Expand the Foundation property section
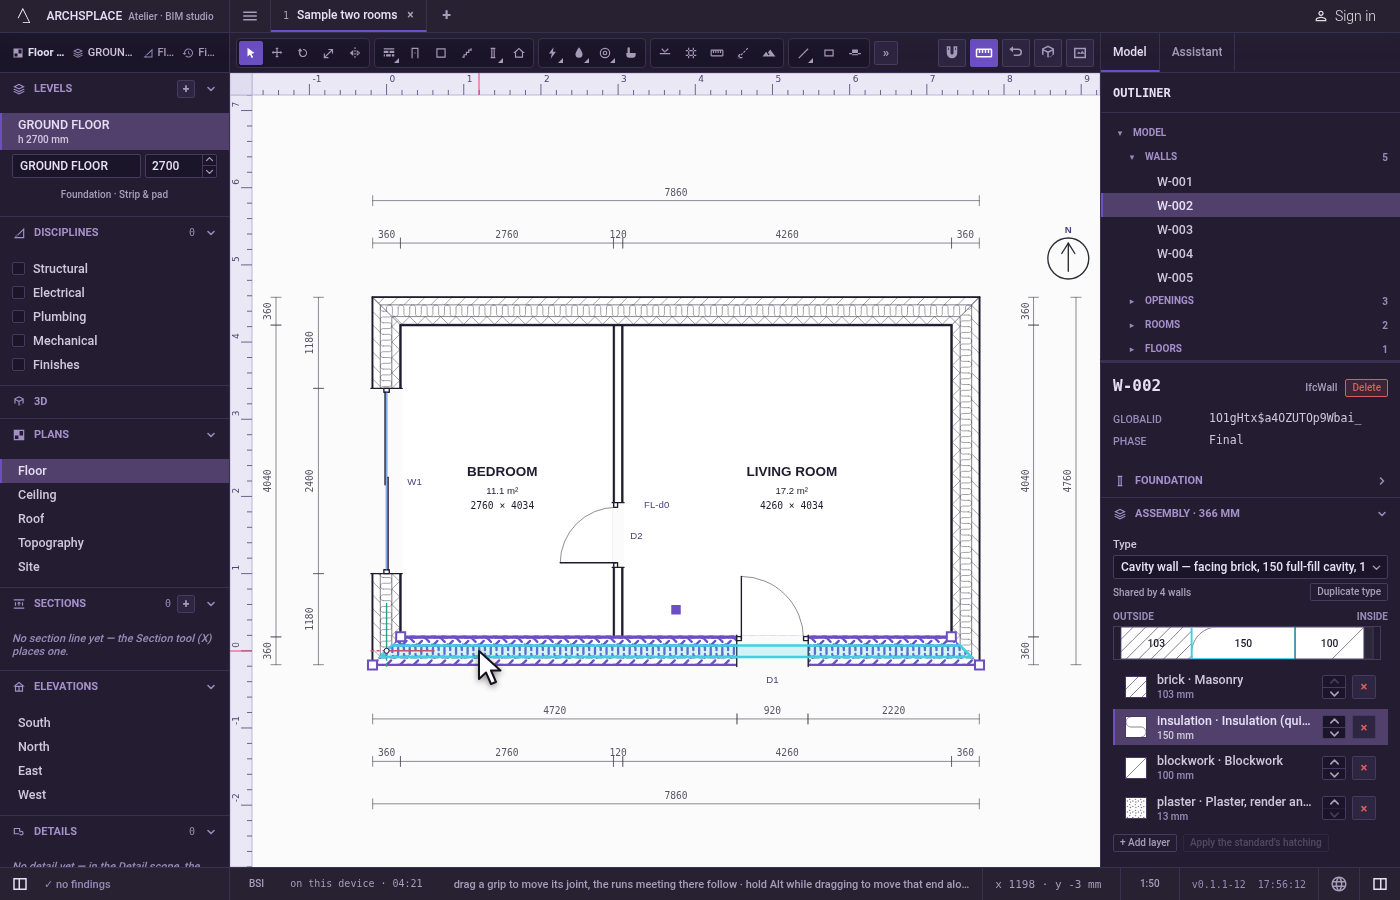Screen dimensions: 1400x900 (1250, 481)
